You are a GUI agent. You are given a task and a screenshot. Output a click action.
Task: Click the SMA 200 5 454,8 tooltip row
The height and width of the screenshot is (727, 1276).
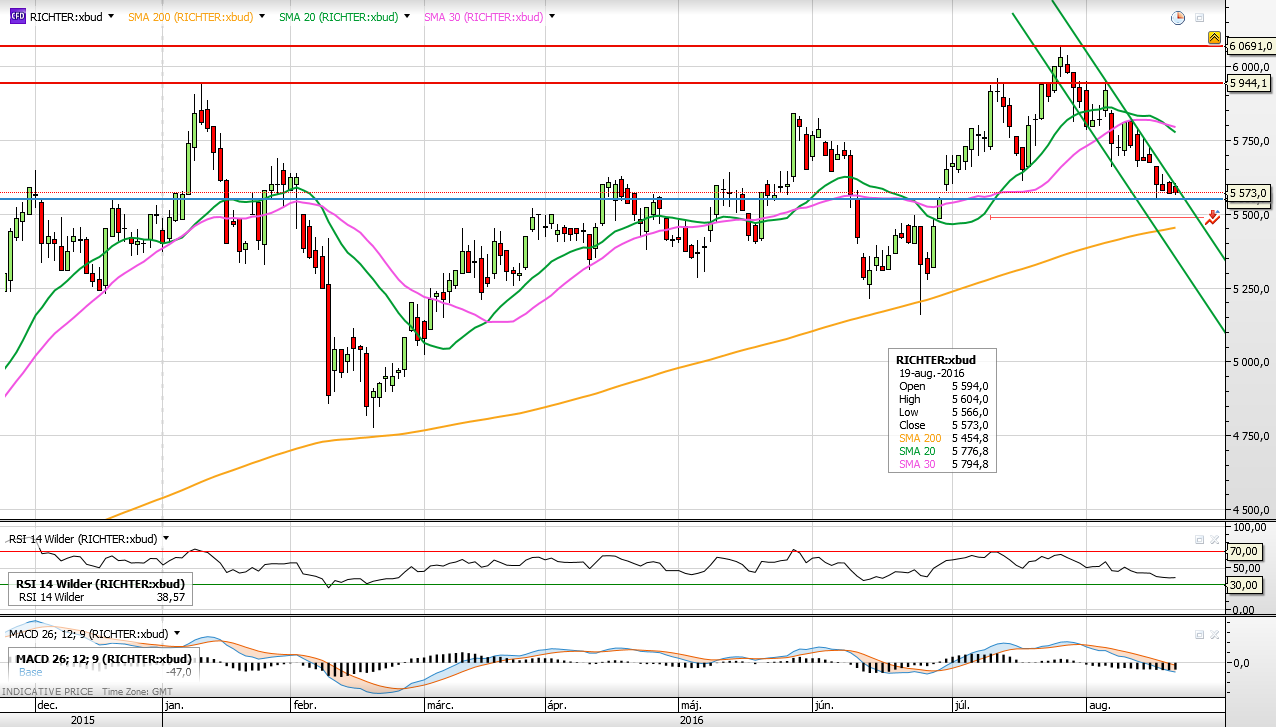[x=943, y=438]
